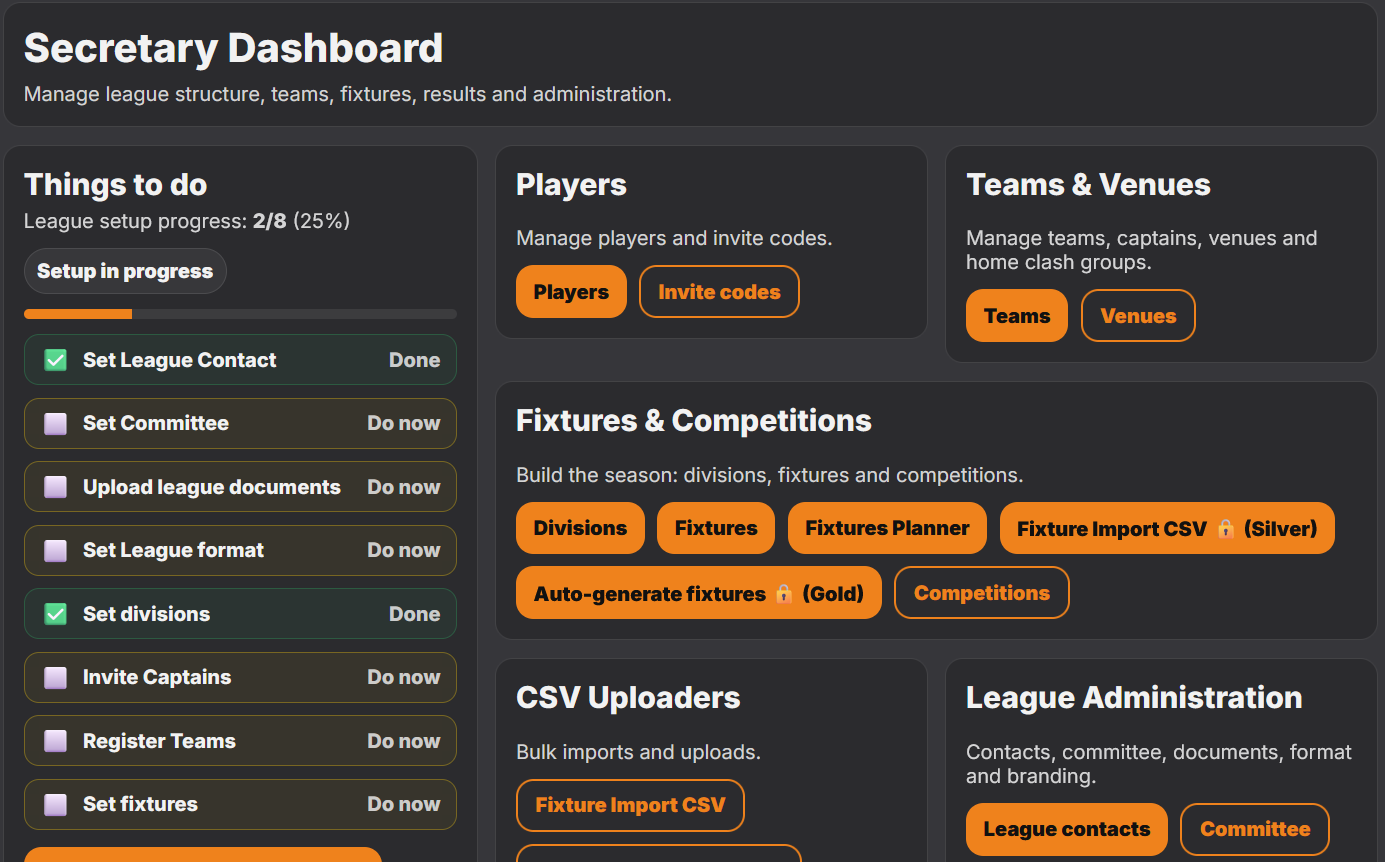Open the Teams management button
The width and height of the screenshot is (1385, 862).
(x=1016, y=316)
